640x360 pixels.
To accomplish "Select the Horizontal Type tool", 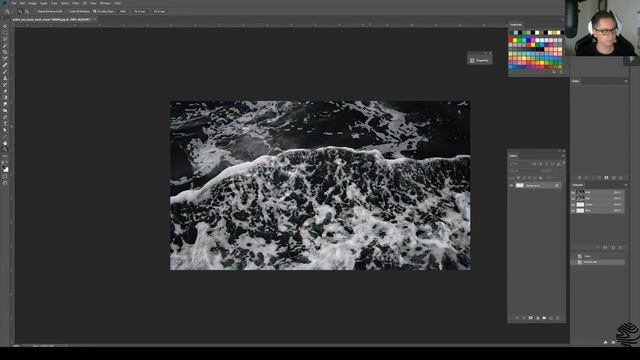I will point(5,124).
